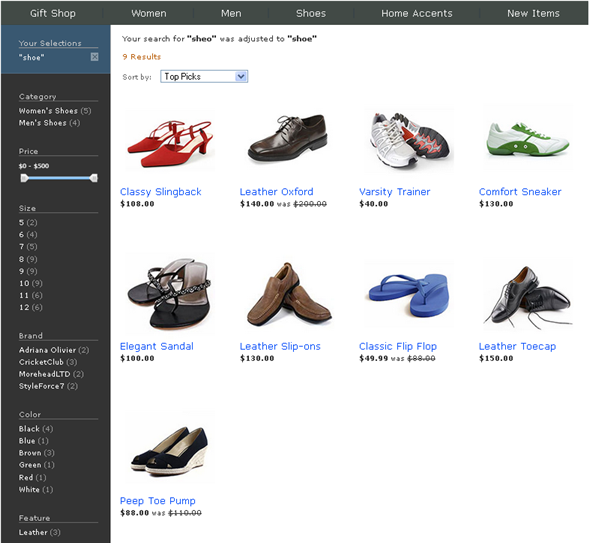The width and height of the screenshot is (589, 543).
Task: Filter by color White
Action: [36, 490]
